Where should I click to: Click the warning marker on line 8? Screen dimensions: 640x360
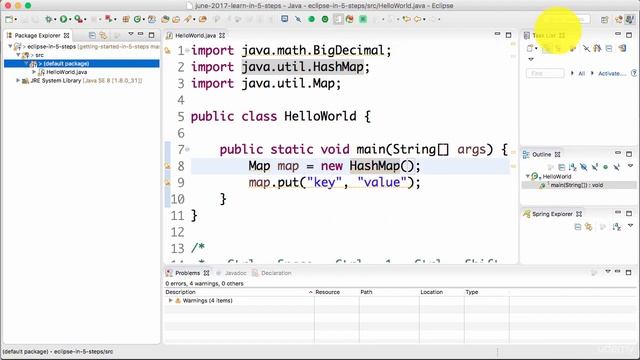[x=167, y=166]
